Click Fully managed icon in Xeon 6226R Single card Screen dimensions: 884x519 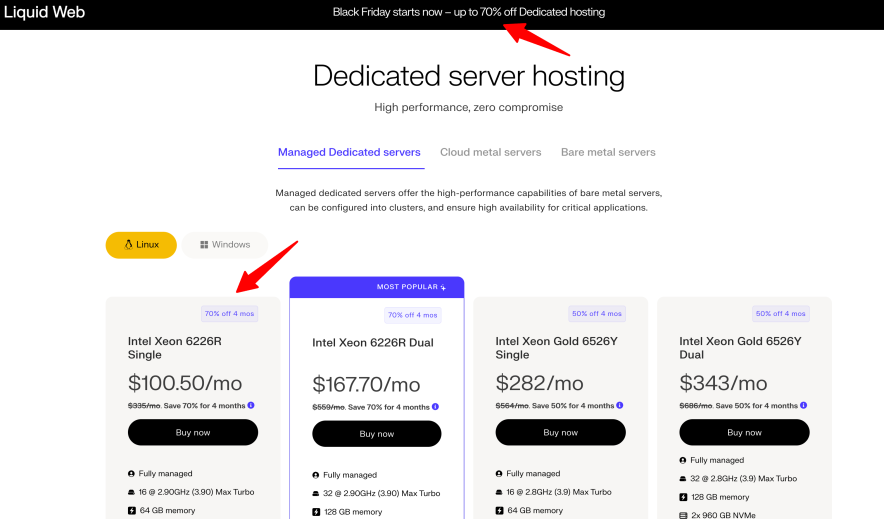tap(131, 474)
